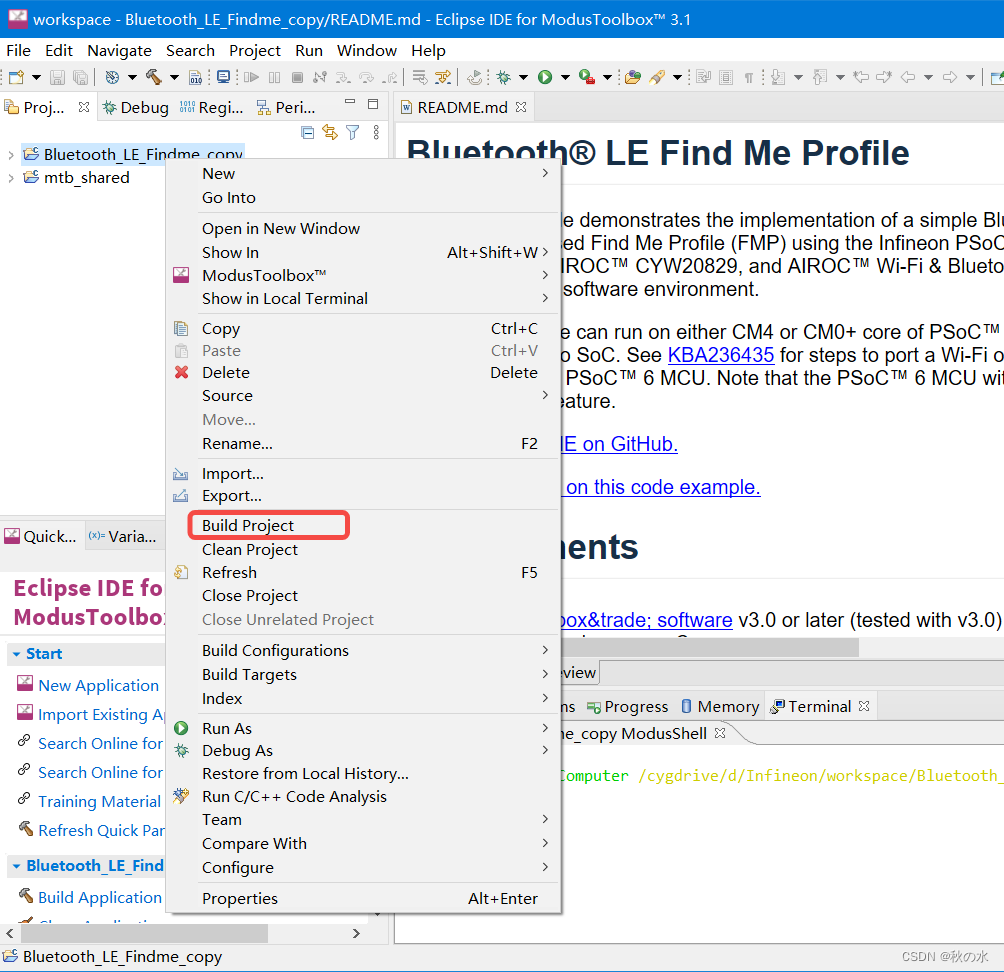Open the Project Explorer view menu dots
The width and height of the screenshot is (1004, 972).
point(376,133)
